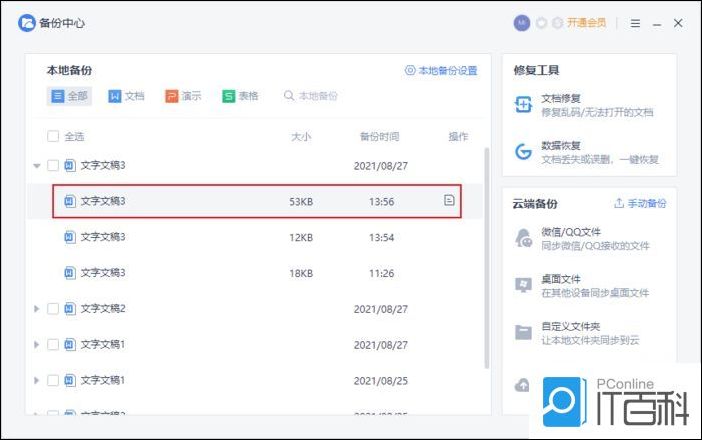Screen dimensions: 702x440
Task: Open 自定义文件夹 sync option
Action: pyautogui.click(x=578, y=333)
